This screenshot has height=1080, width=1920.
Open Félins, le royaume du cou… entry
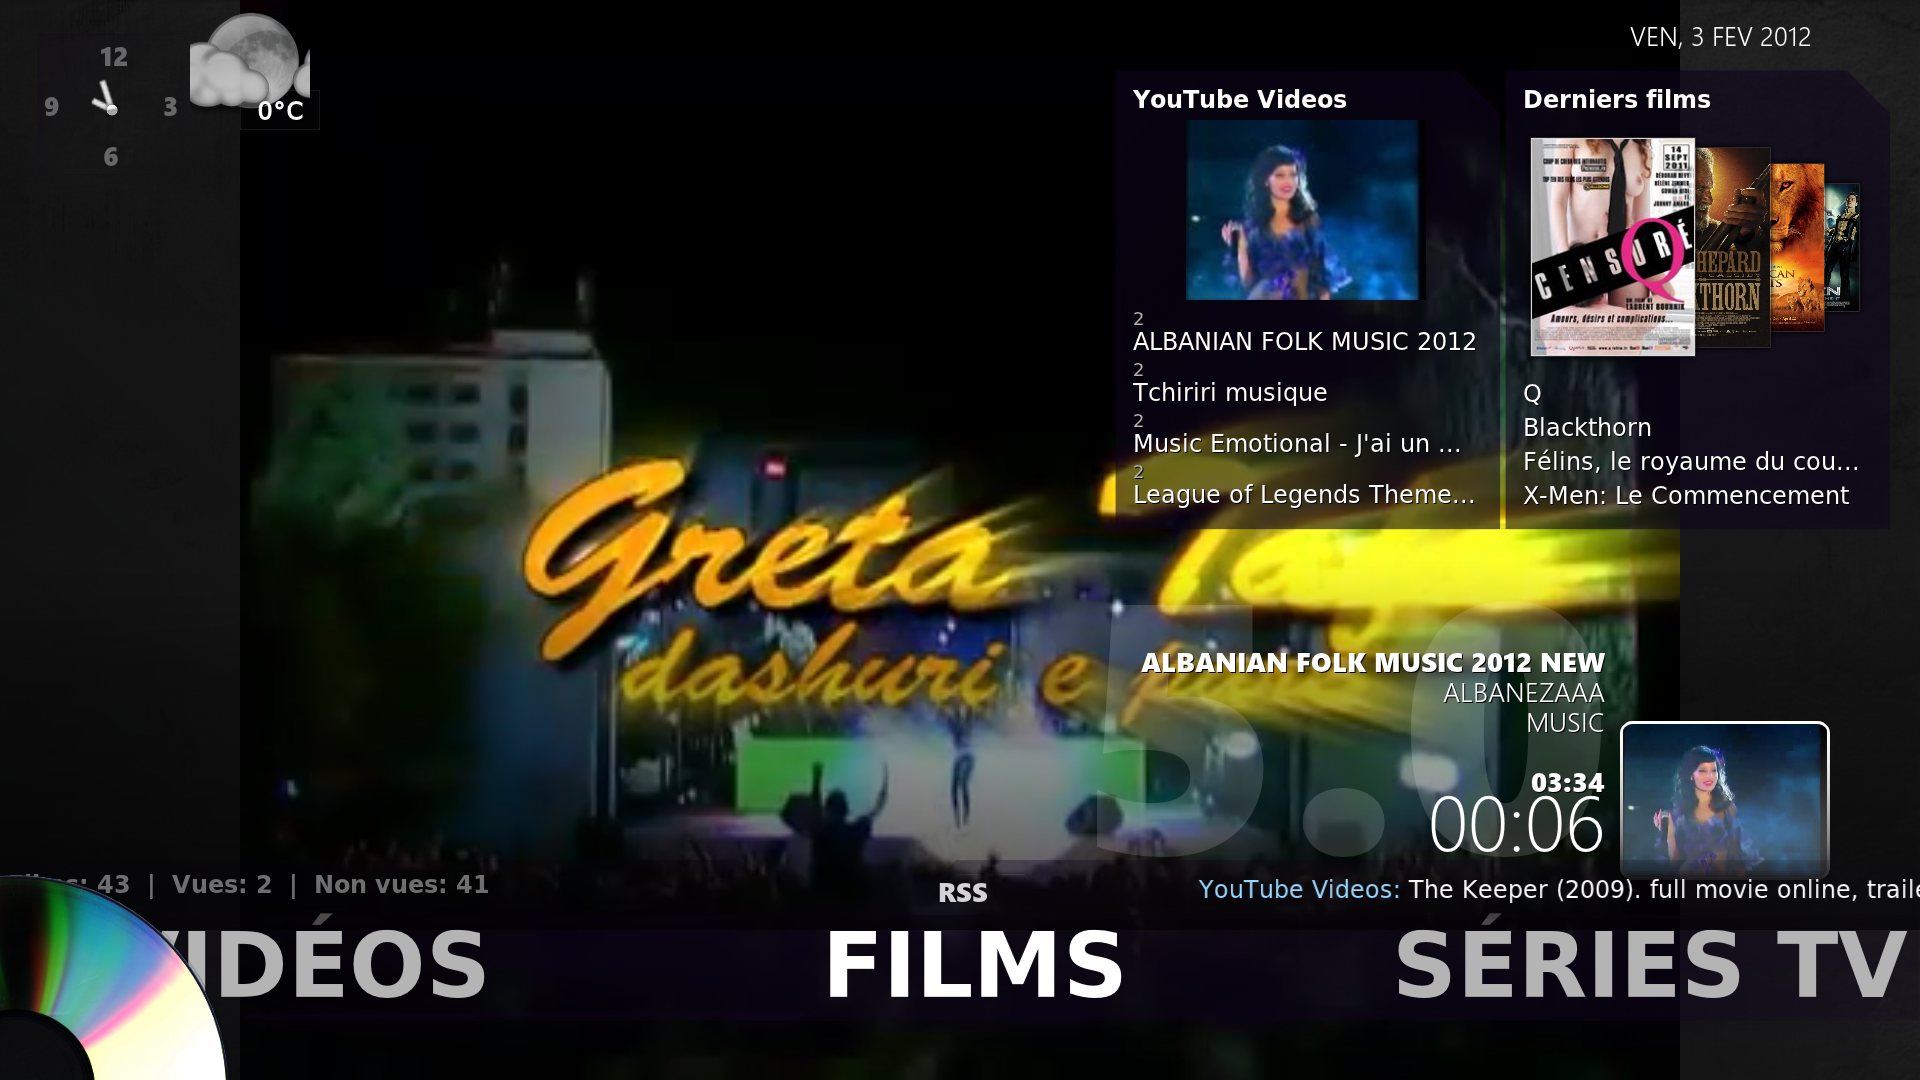(x=1691, y=461)
